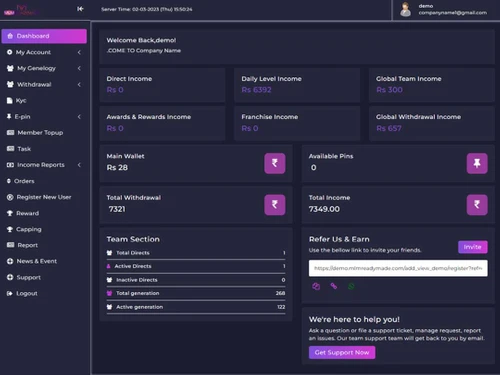Viewport: 500px width, 375px height.
Task: Collapse the sidebar with the arrow icon
Action: (x=80, y=9)
